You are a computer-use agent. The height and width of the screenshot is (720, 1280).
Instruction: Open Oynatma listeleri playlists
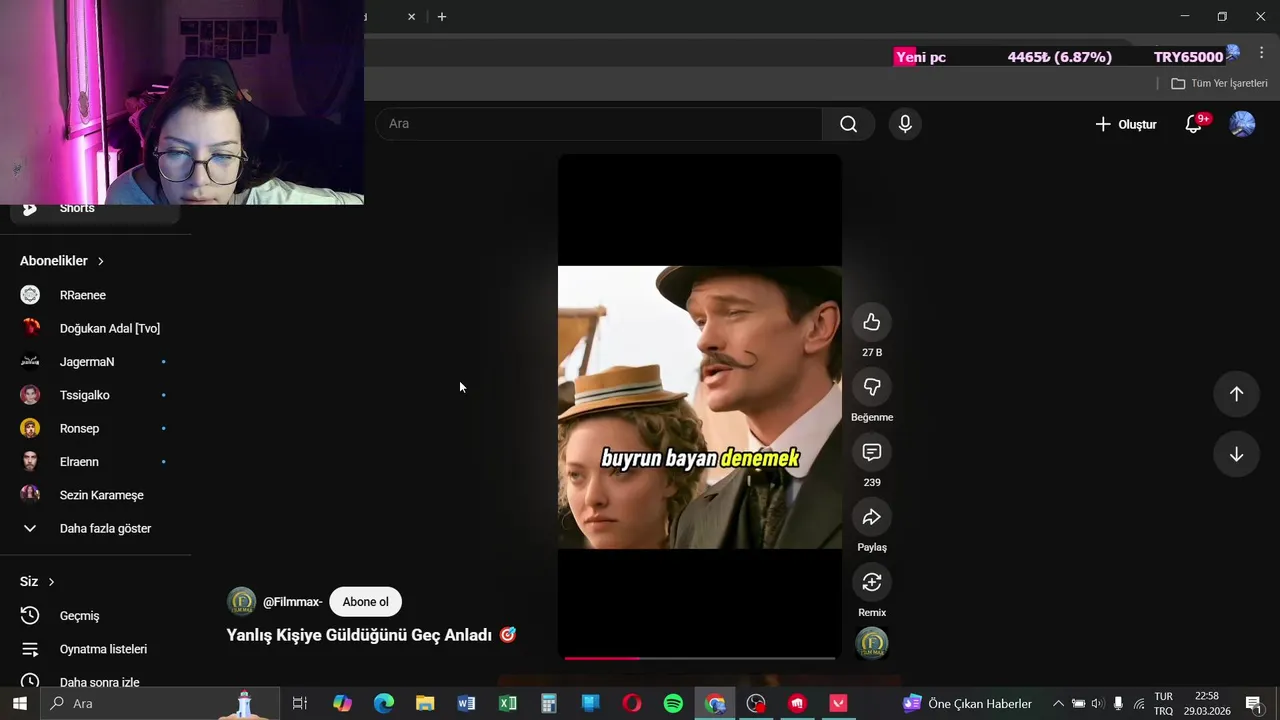[96, 649]
